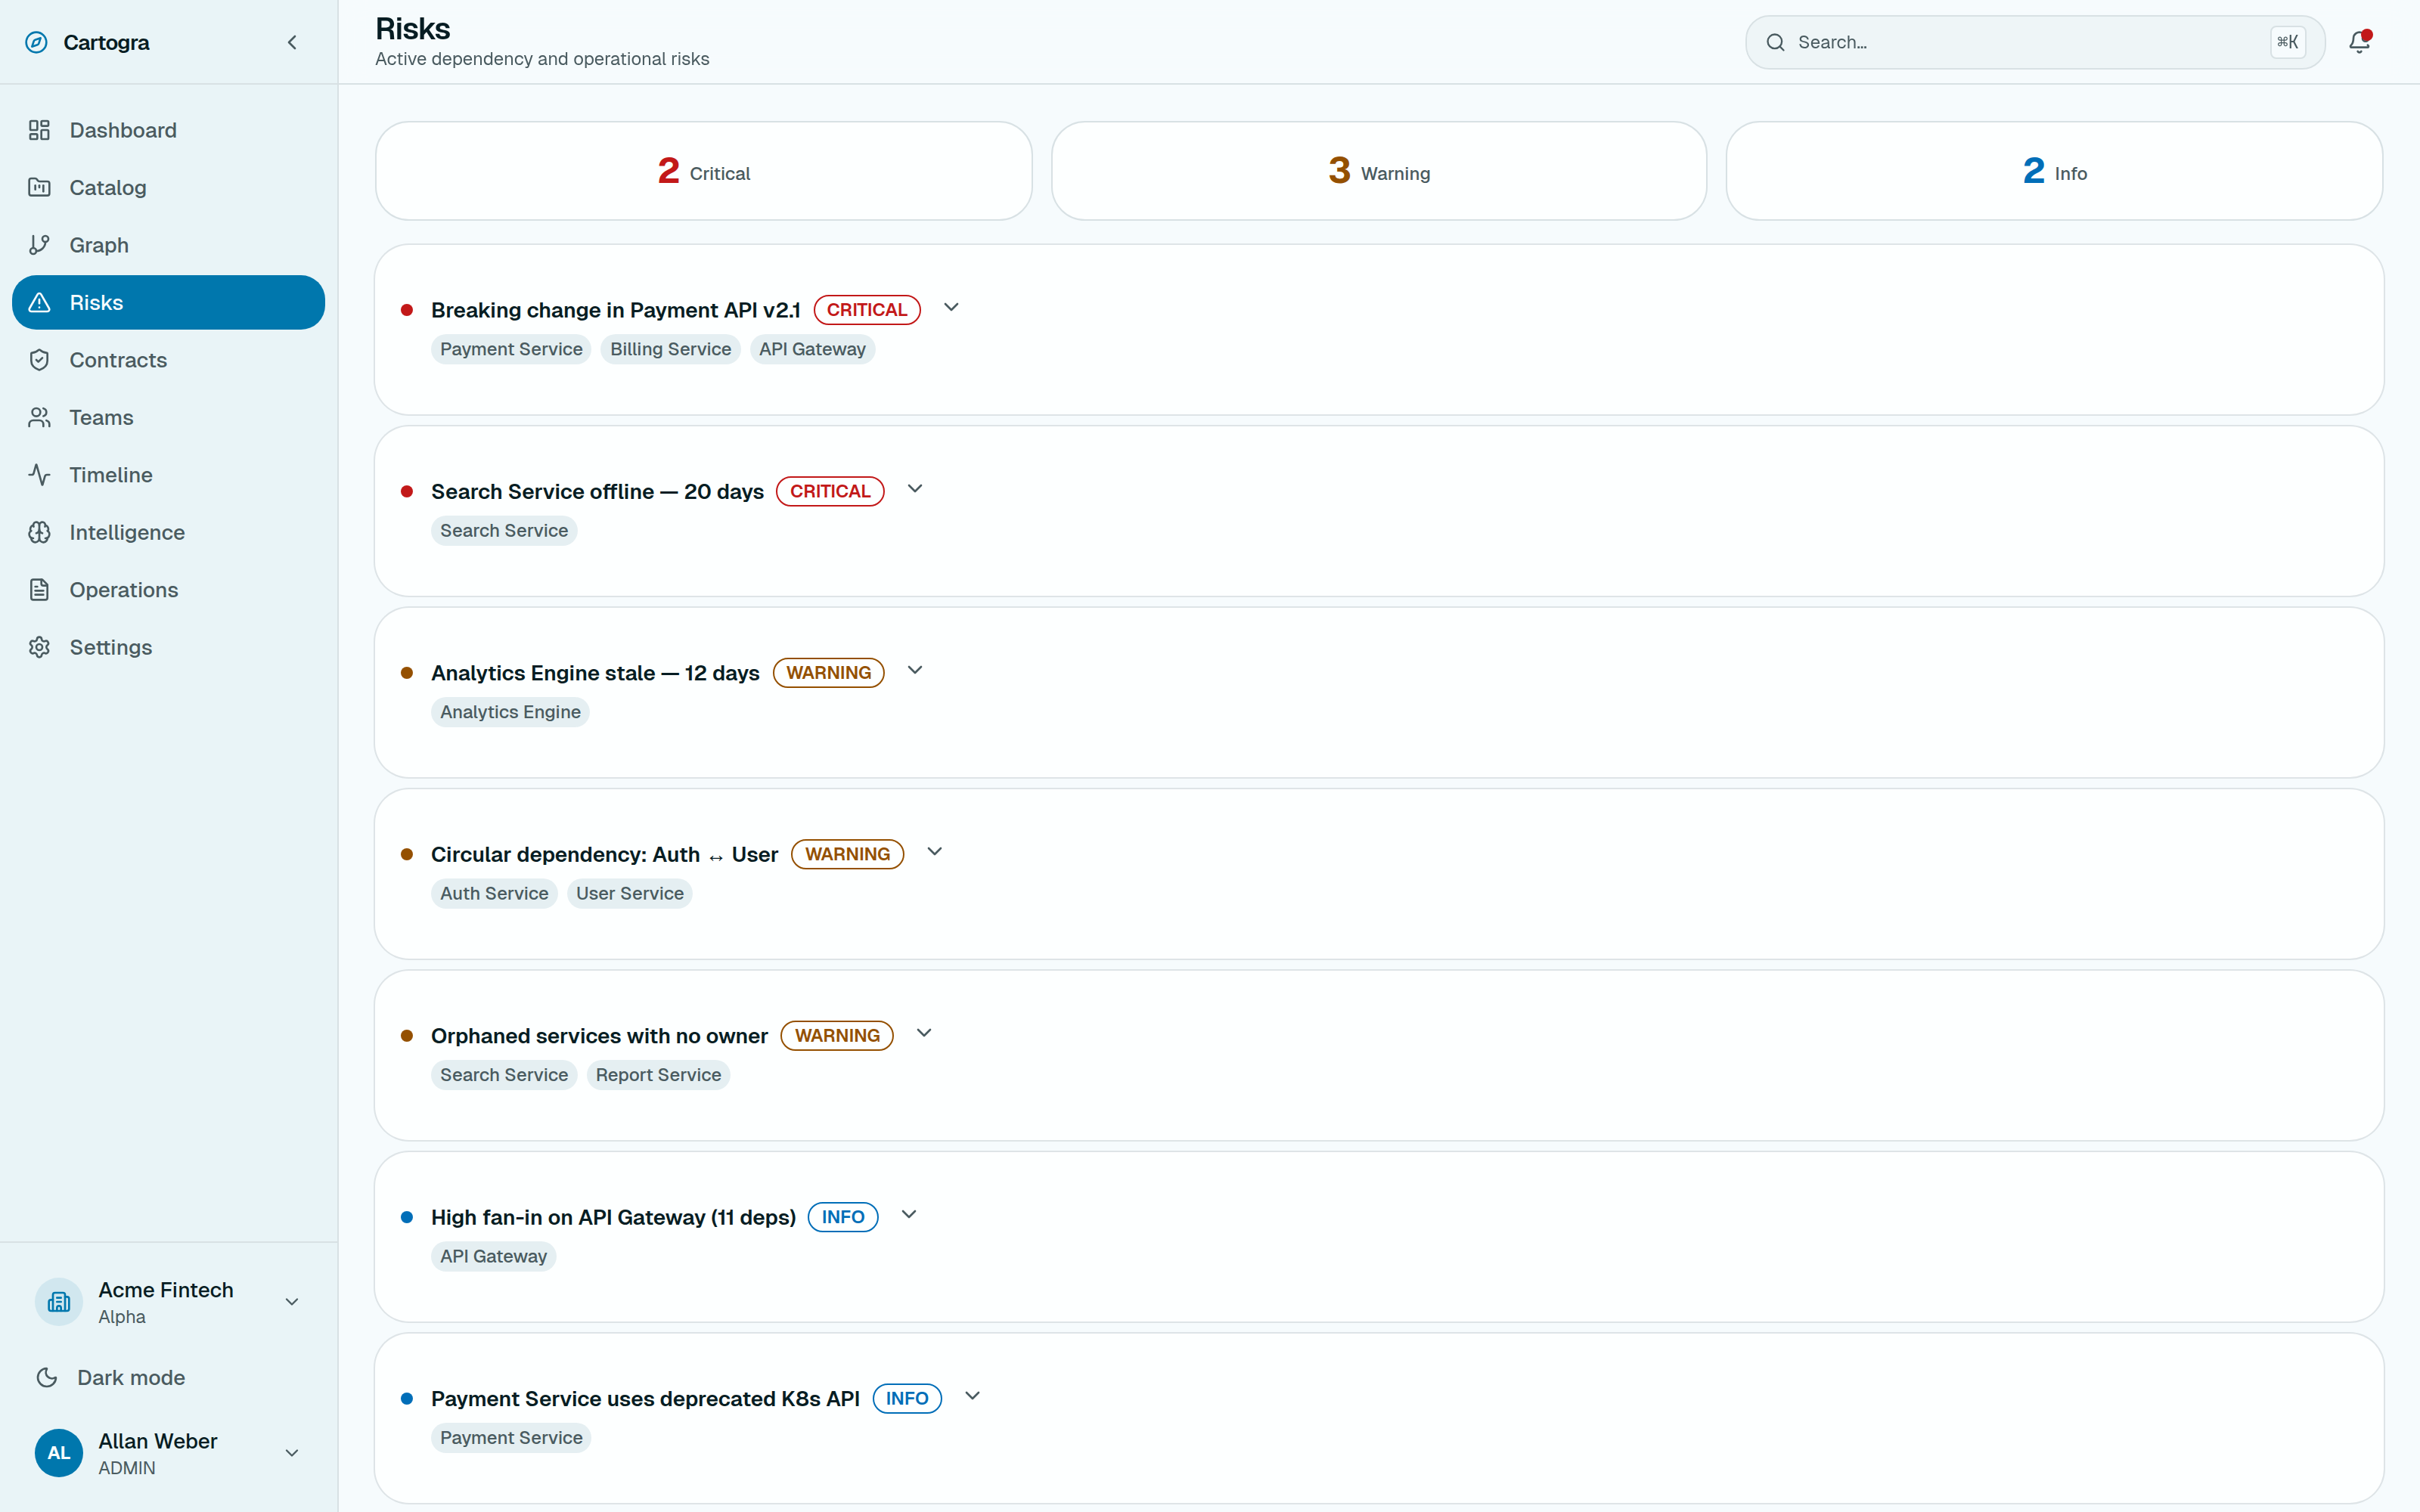Click the Graph branch icon

(x=39, y=245)
